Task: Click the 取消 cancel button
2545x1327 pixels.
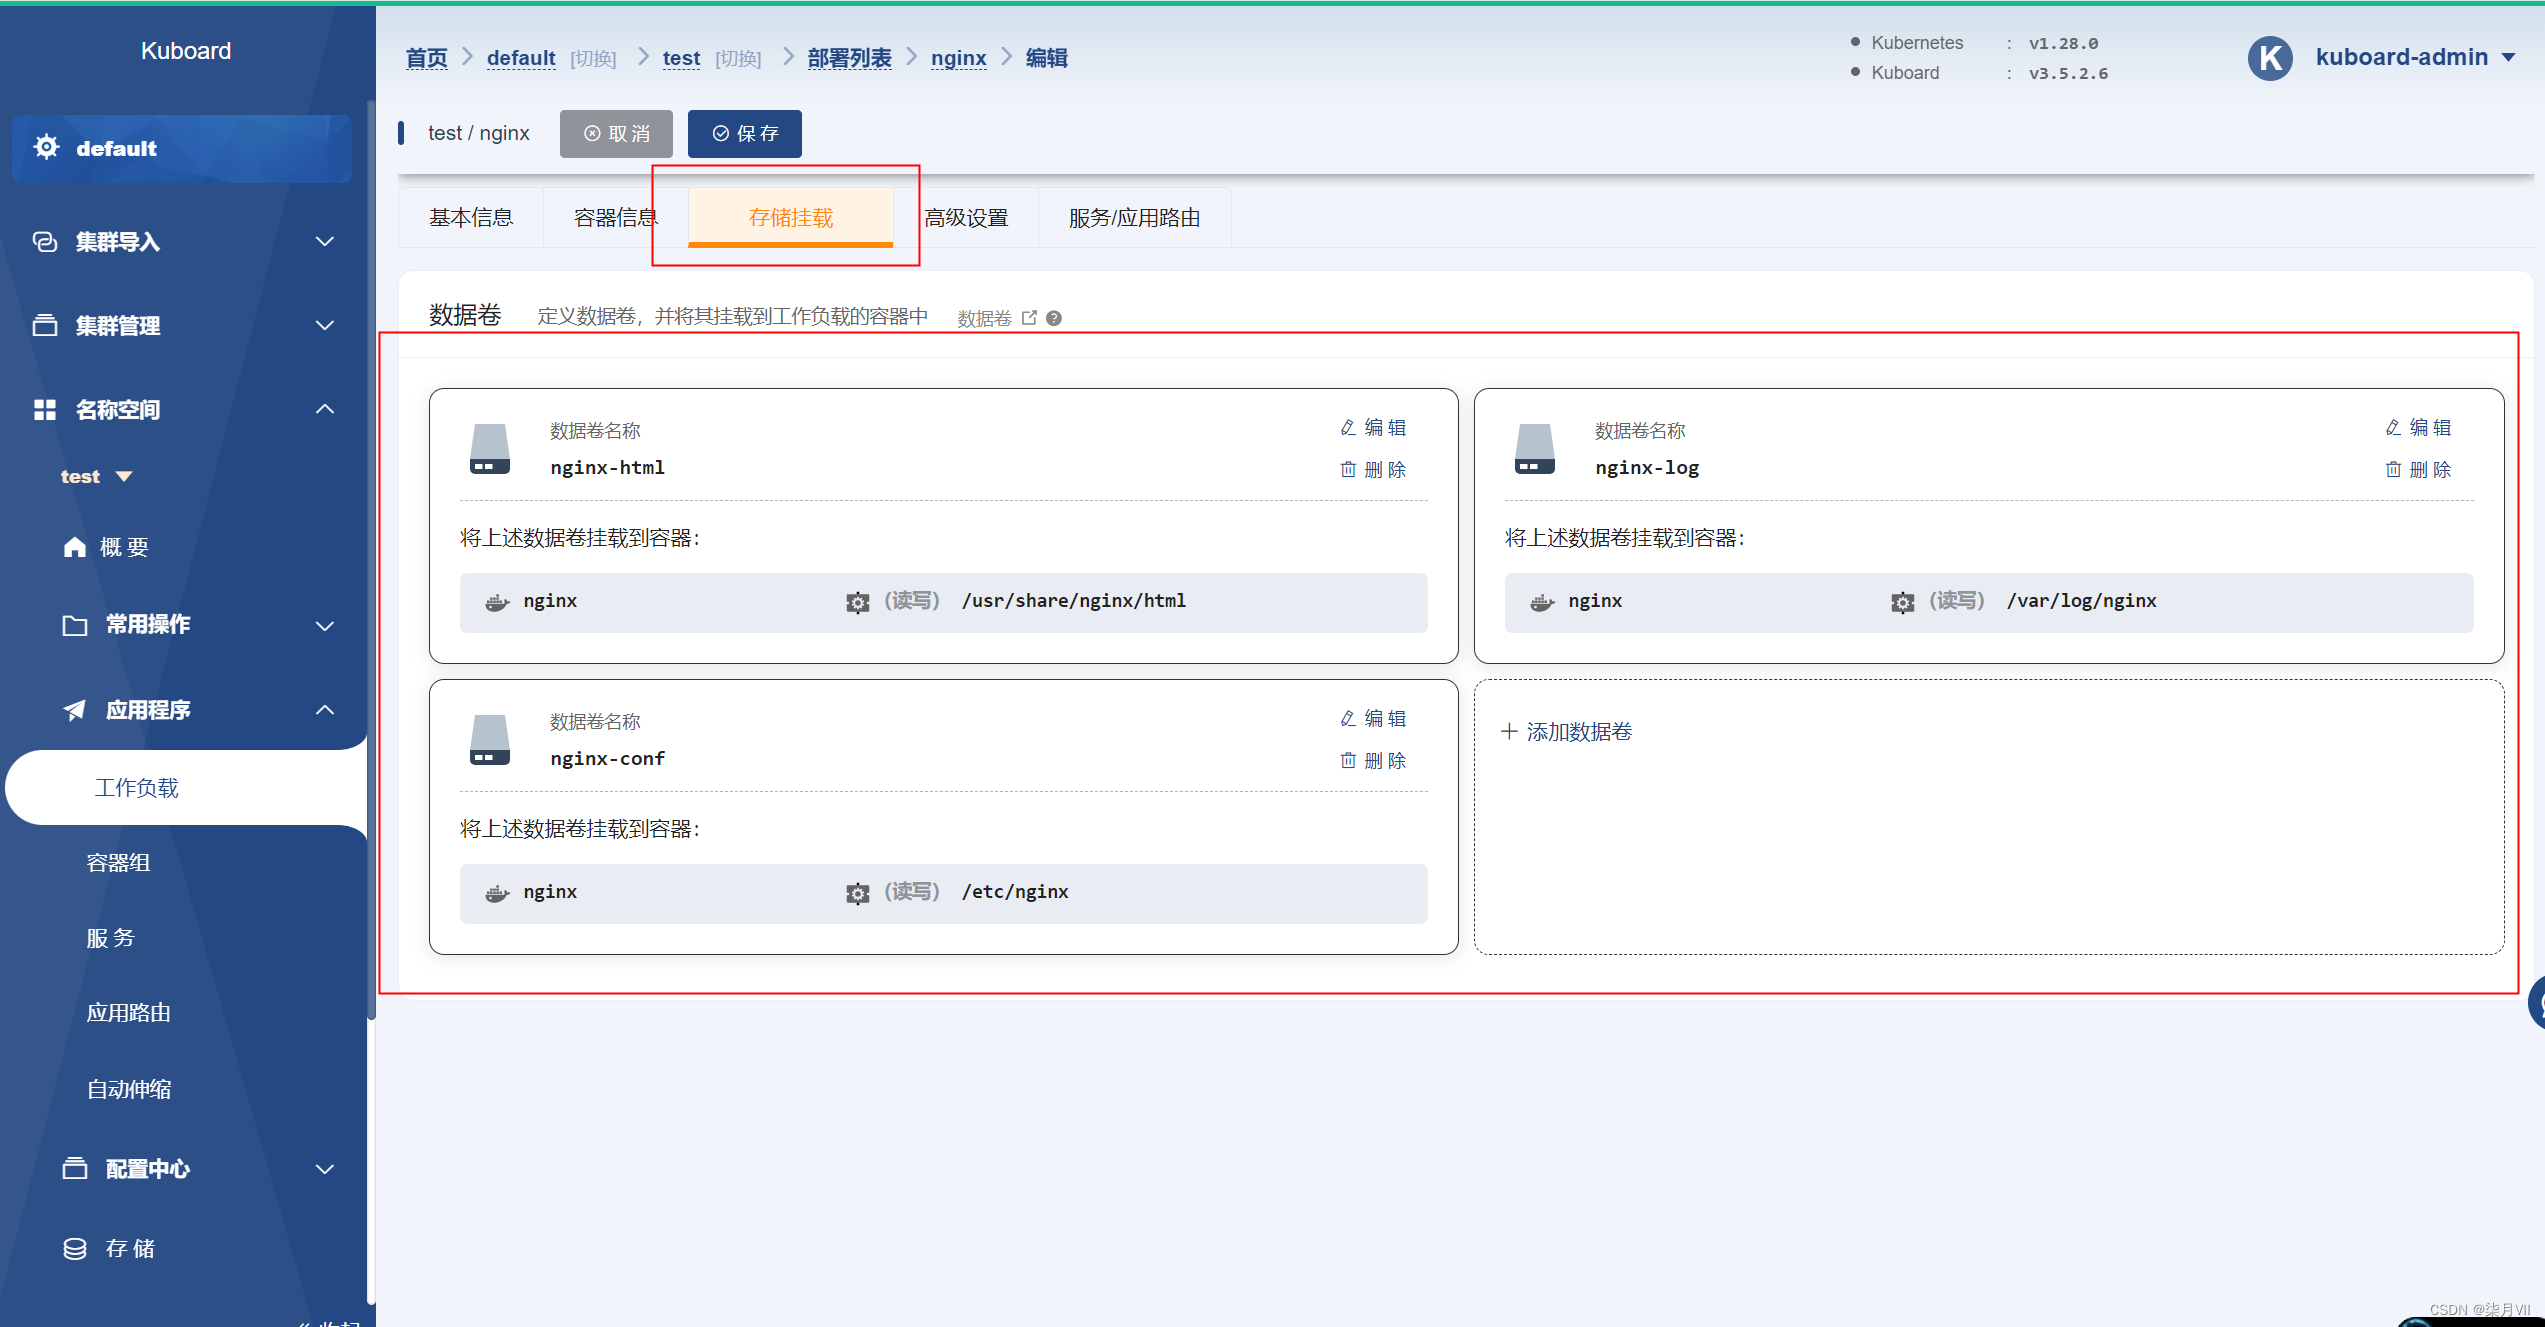Action: click(x=616, y=134)
